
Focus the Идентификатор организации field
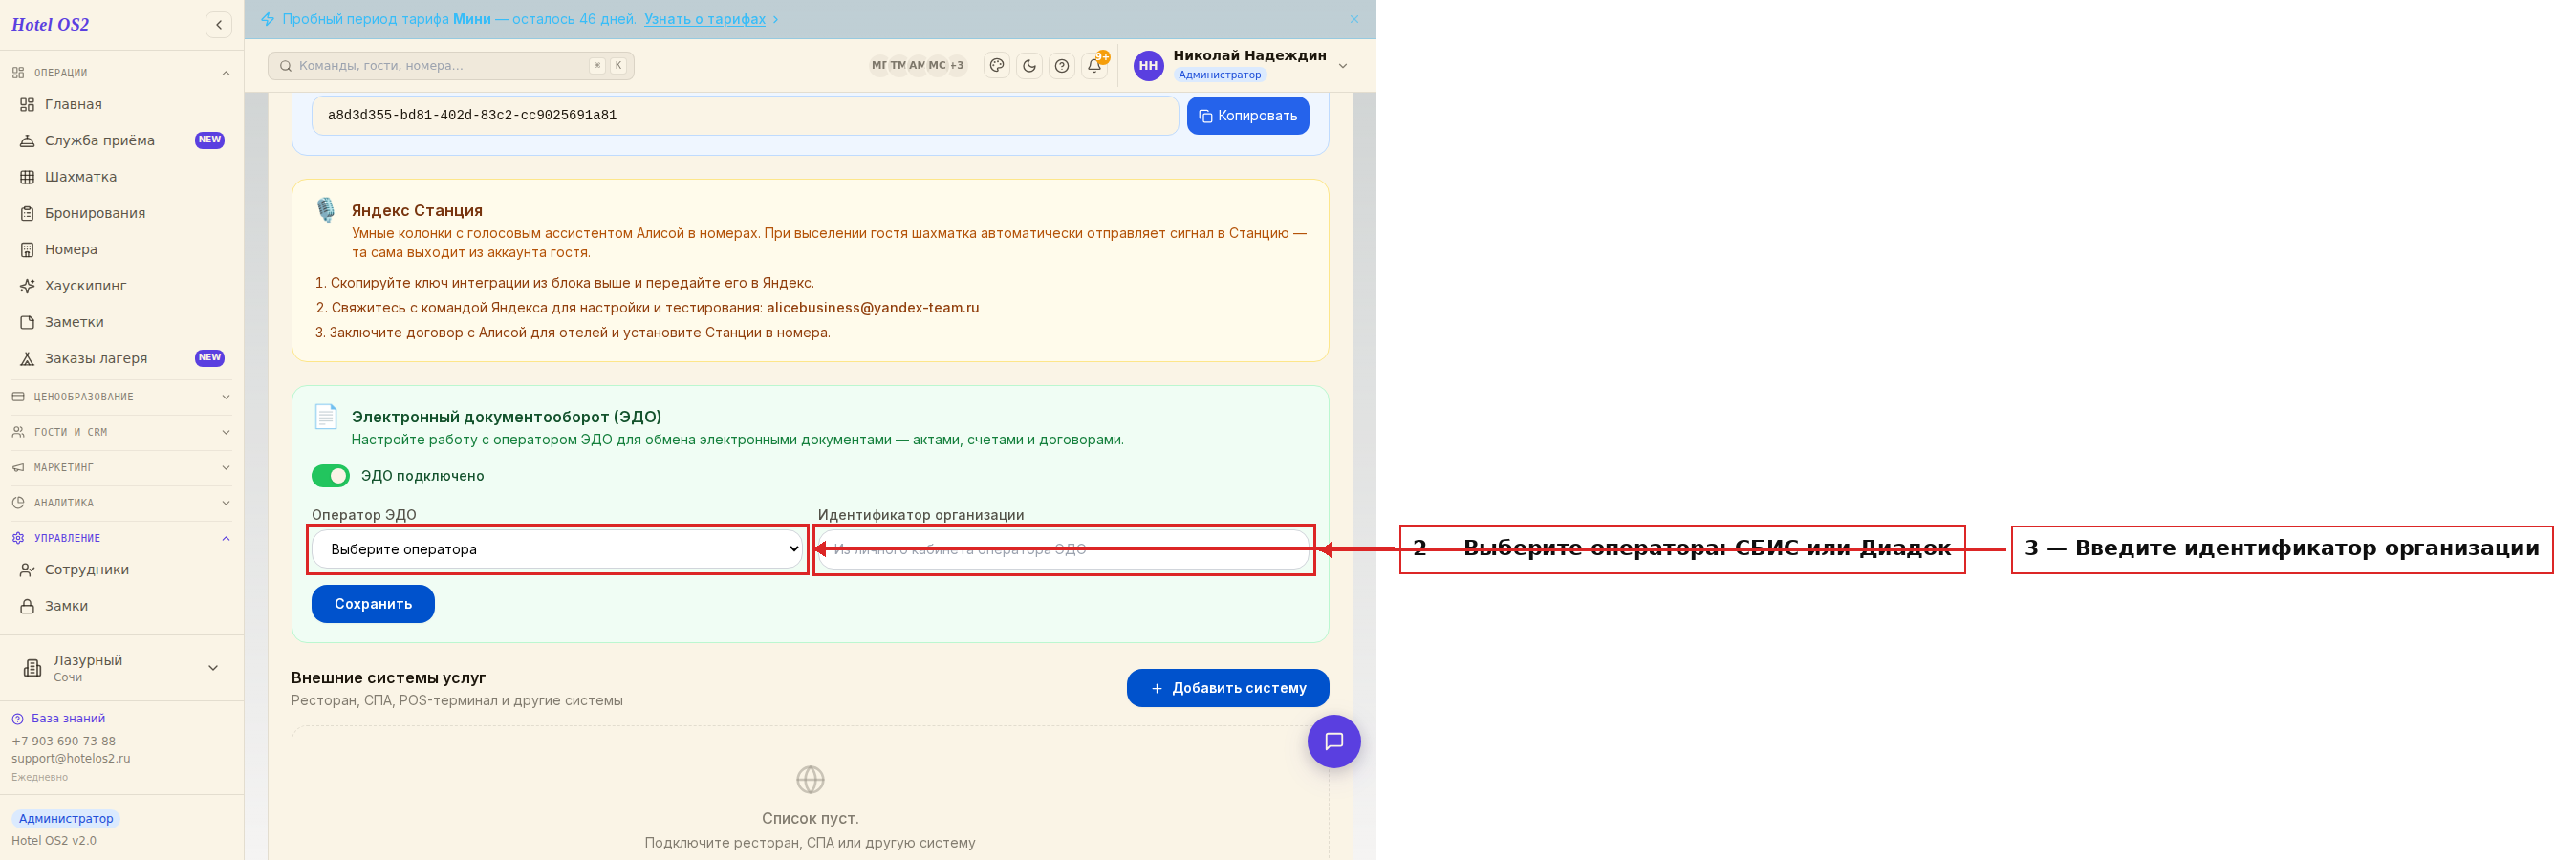click(1064, 549)
